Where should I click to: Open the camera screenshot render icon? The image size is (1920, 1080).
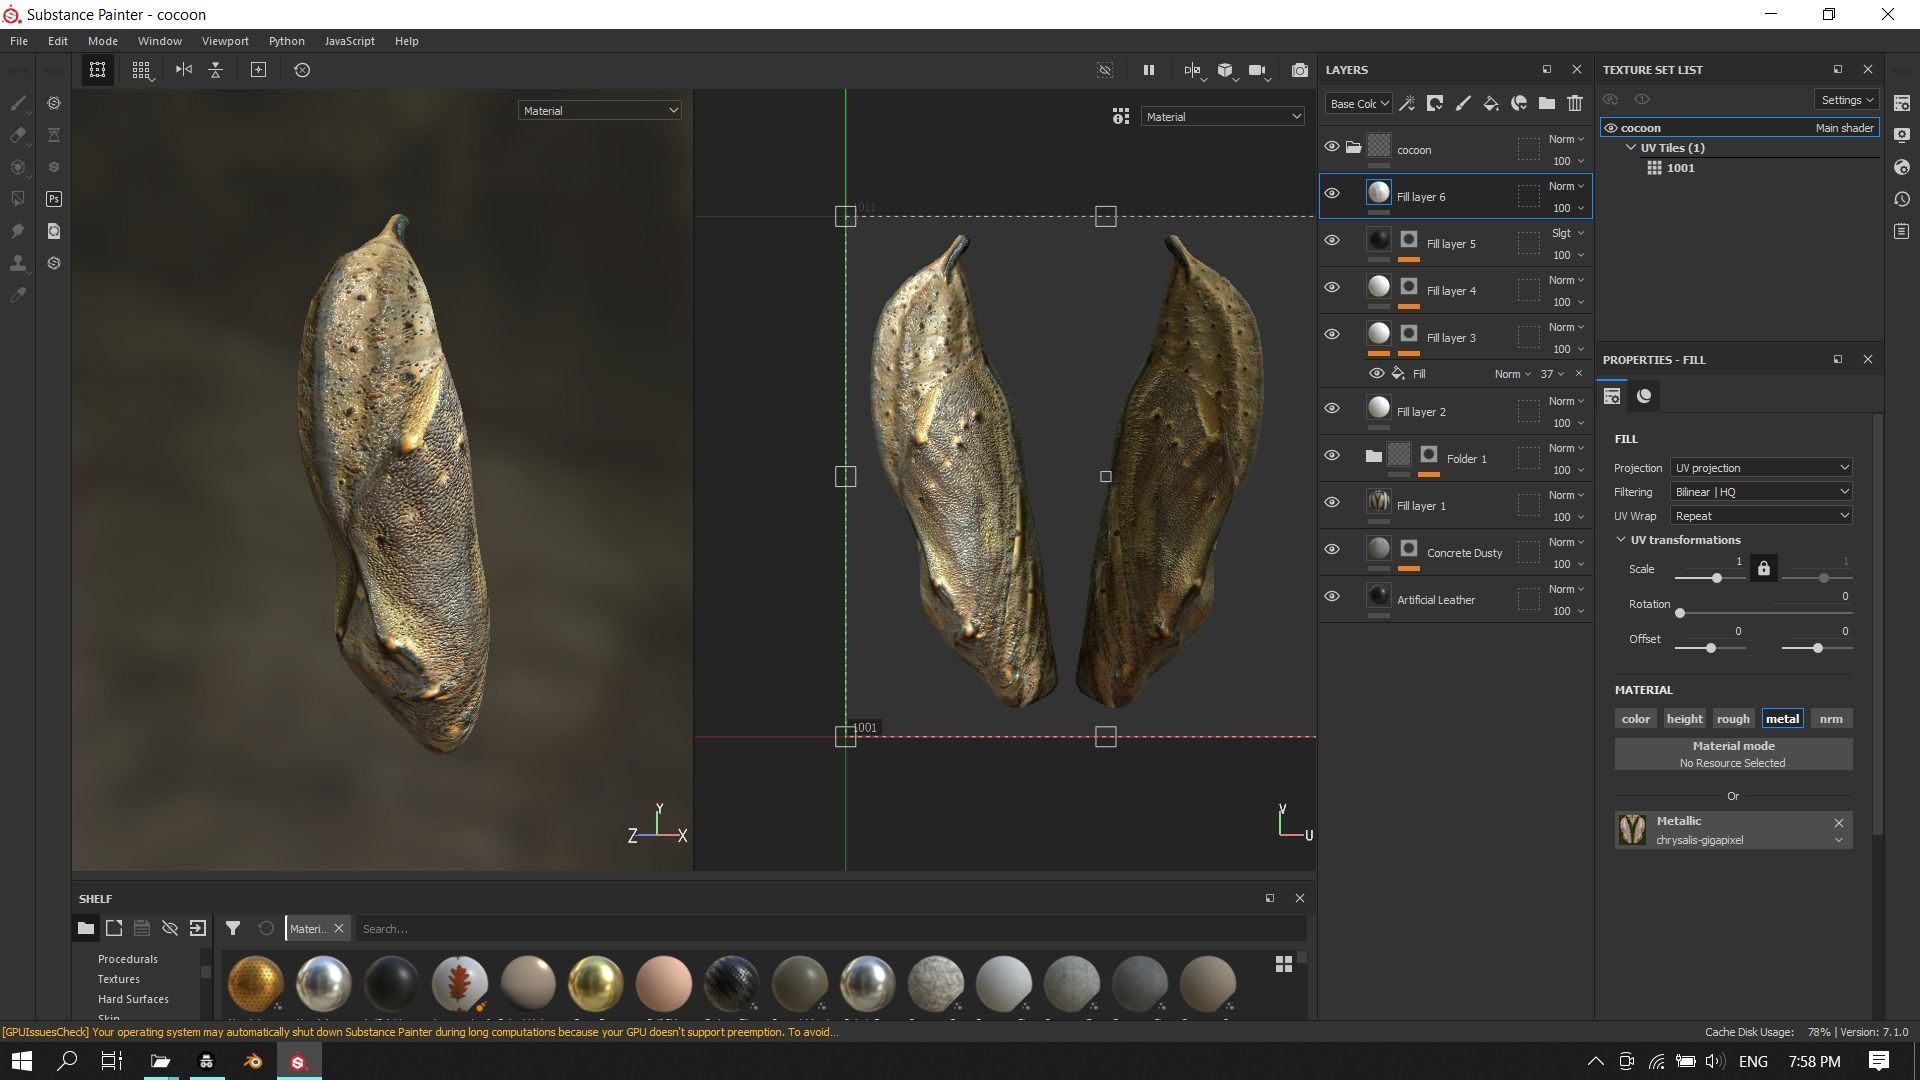pos(1299,70)
